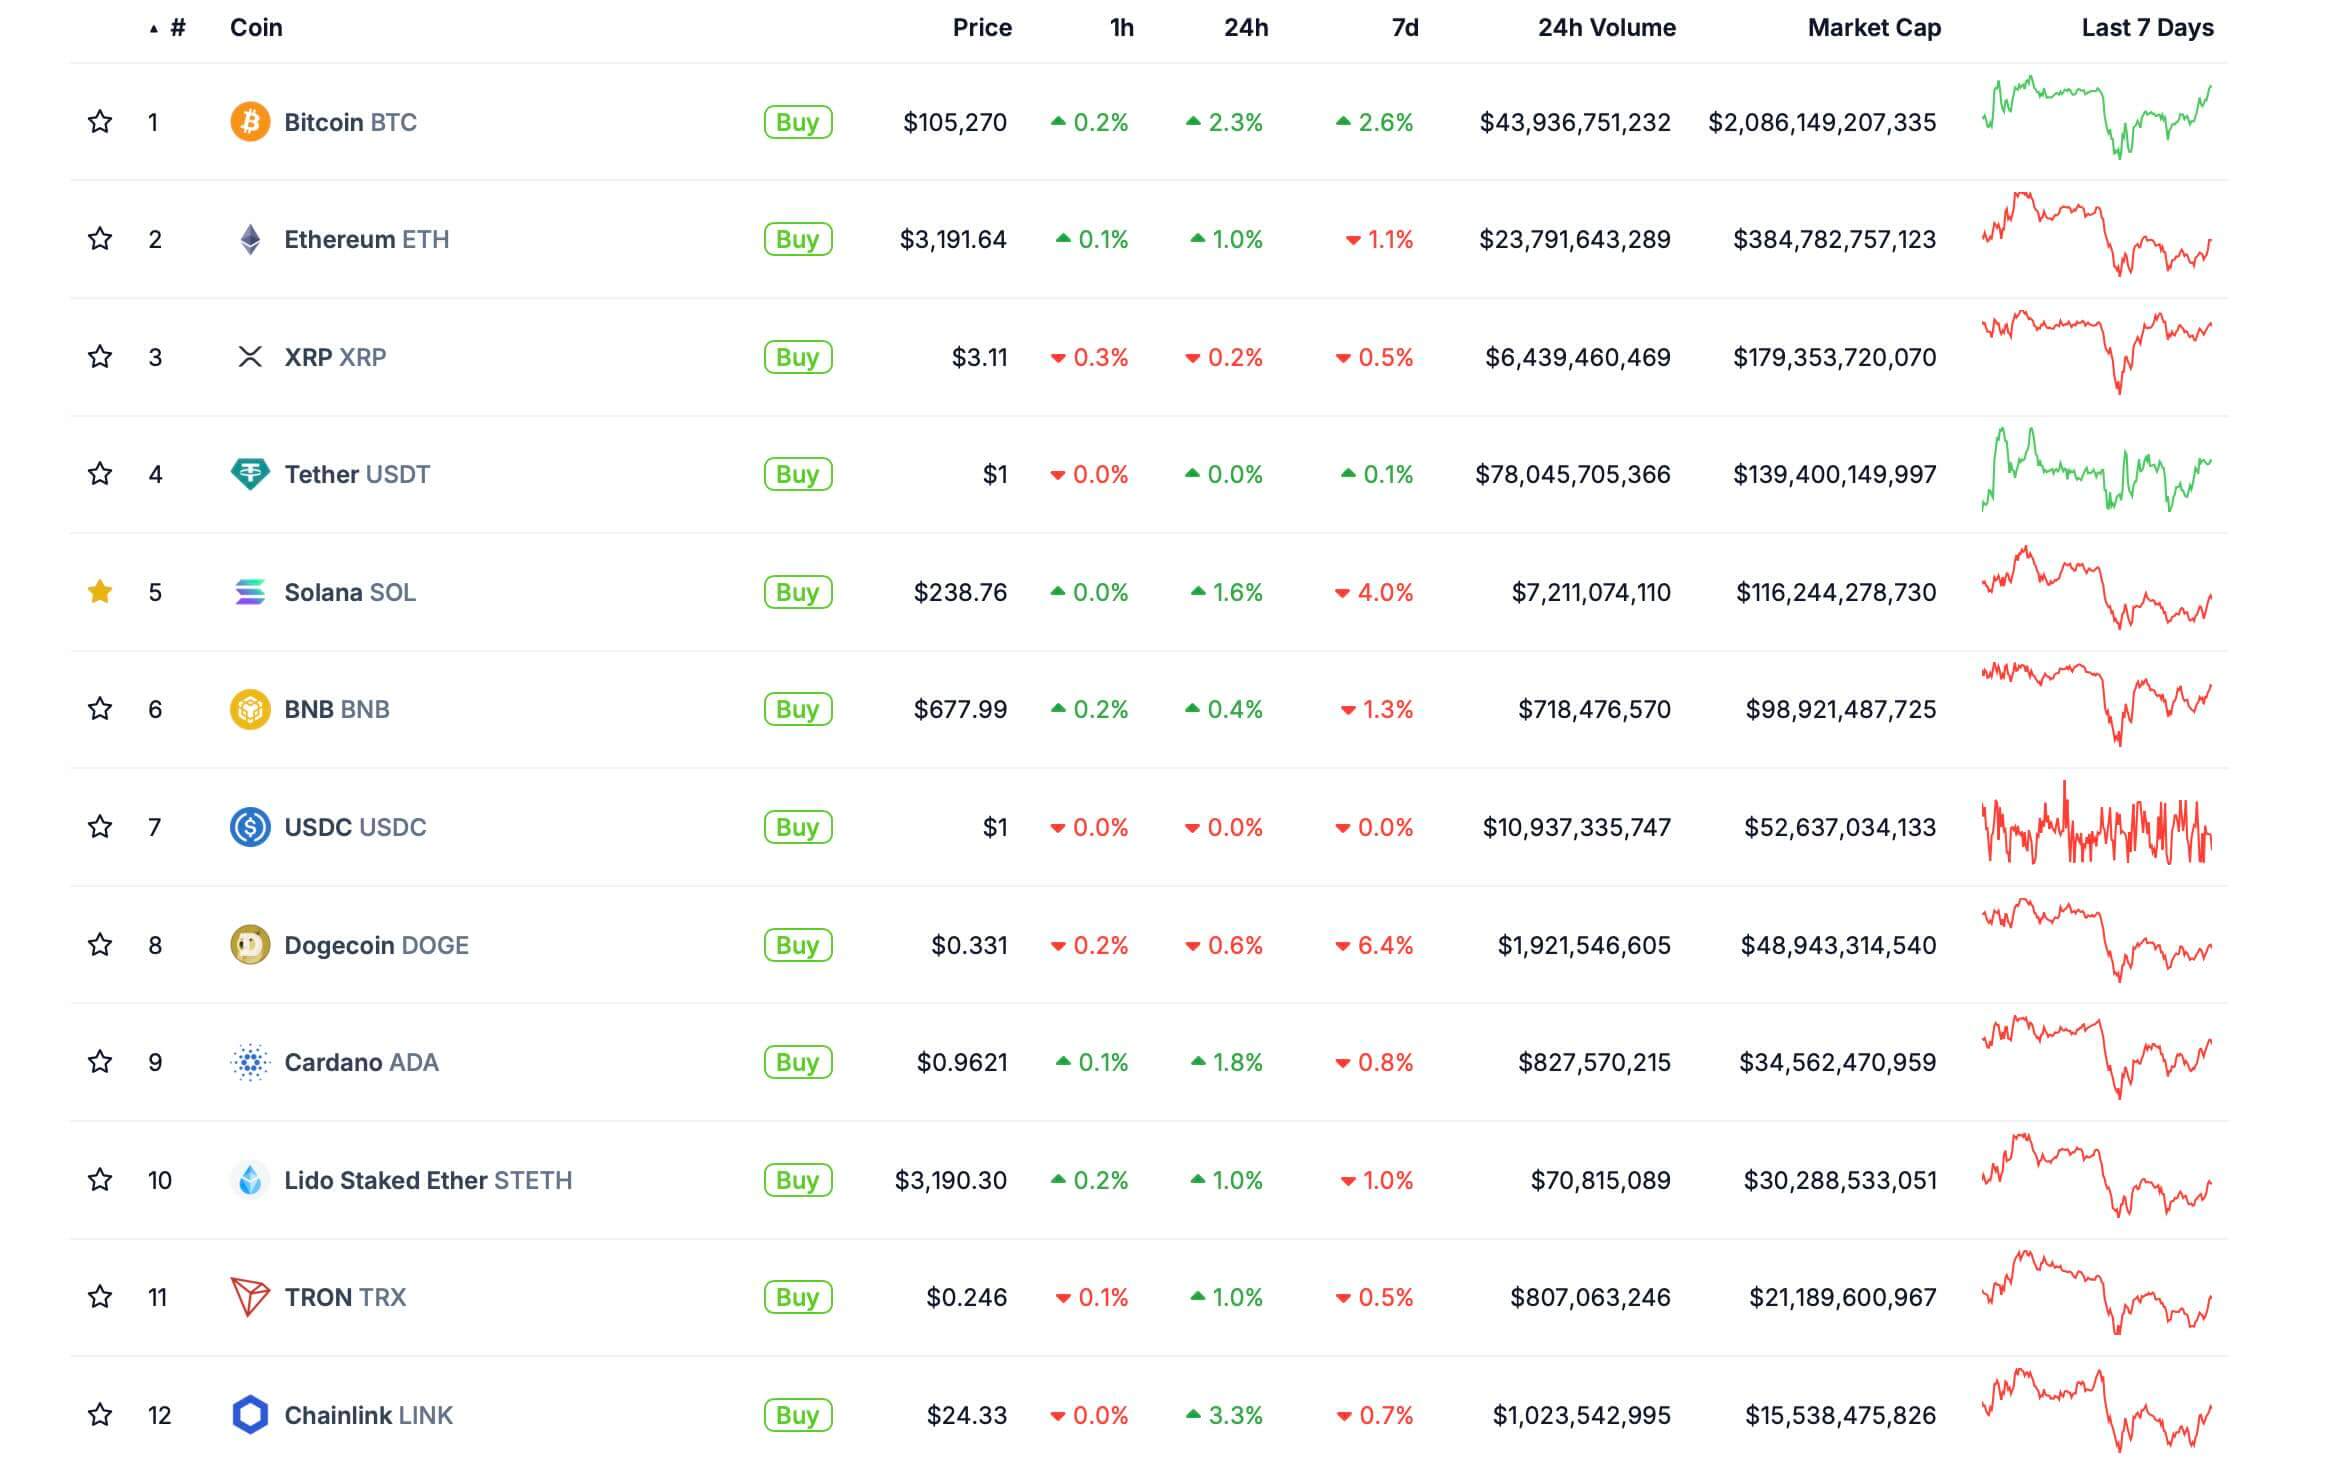Sort by Market Cap header
The height and width of the screenshot is (1470, 2328).
point(1874,28)
